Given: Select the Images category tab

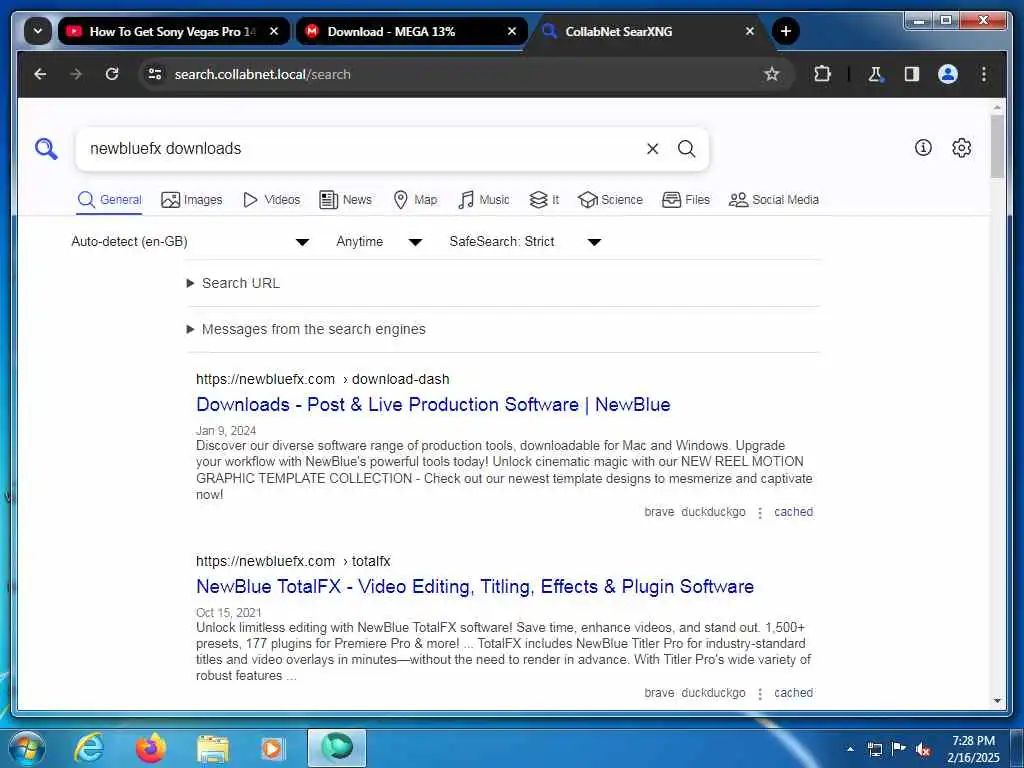Looking at the screenshot, I should click(192, 200).
